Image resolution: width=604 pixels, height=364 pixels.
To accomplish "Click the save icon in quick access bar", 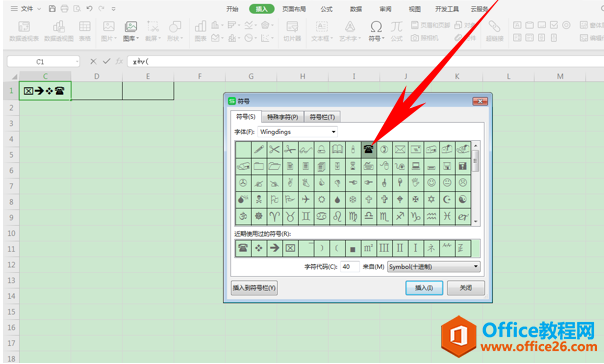I will pyautogui.click(x=52, y=8).
